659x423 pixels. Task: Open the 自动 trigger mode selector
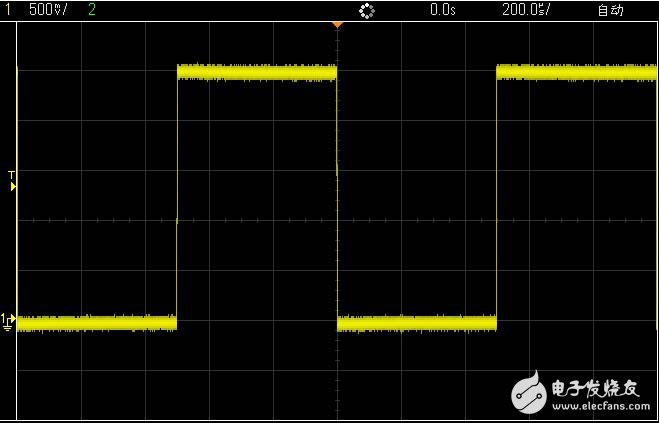[610, 10]
